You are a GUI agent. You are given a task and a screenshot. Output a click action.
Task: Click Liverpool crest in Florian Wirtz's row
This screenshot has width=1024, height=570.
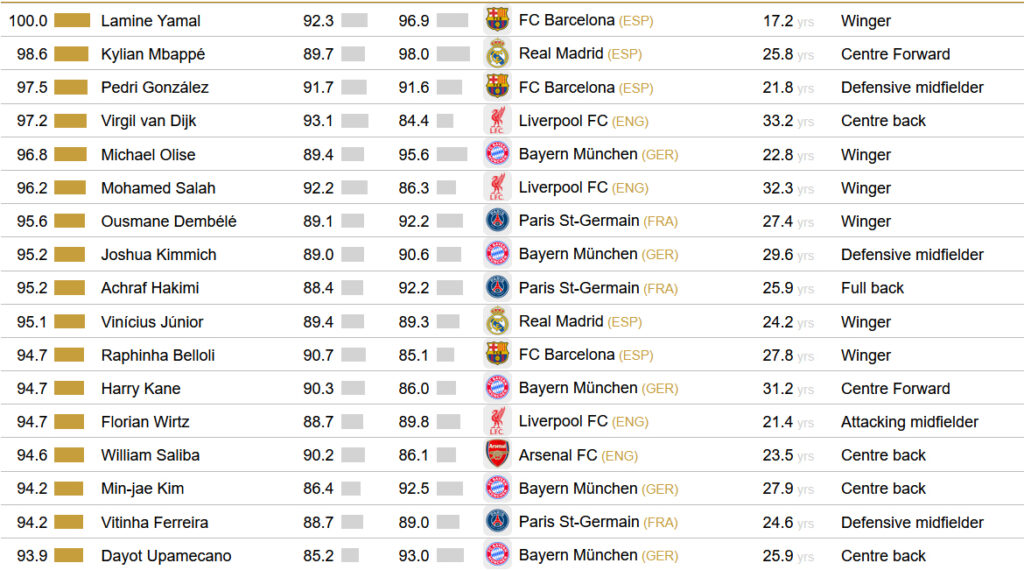(497, 421)
